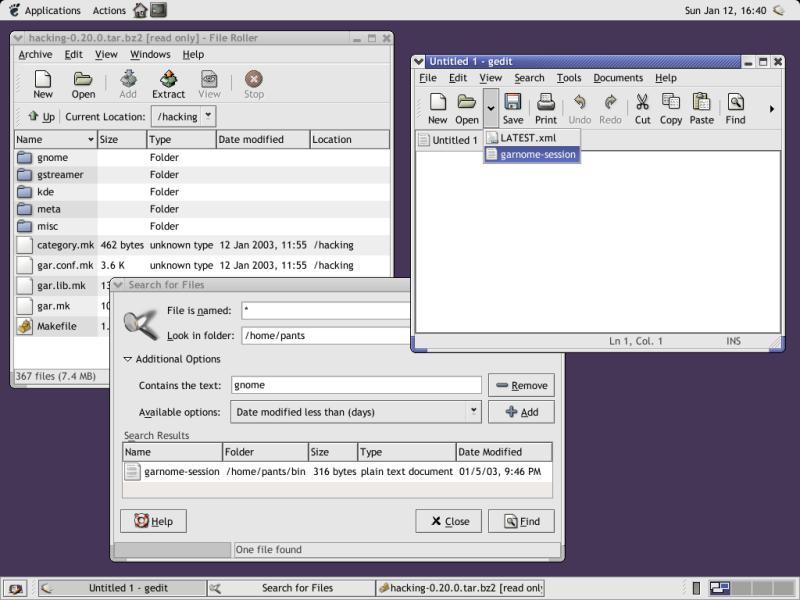This screenshot has width=800, height=600.
Task: Click the 'File is named' text field
Action: pyautogui.click(x=326, y=311)
